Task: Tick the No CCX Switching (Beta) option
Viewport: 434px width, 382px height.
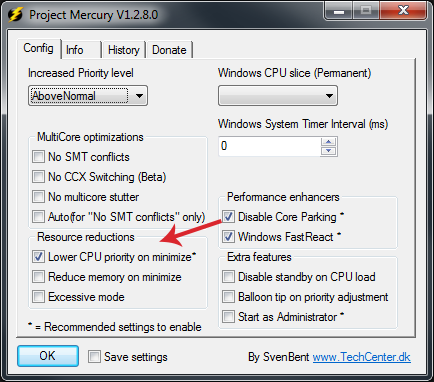Action: [x=38, y=177]
